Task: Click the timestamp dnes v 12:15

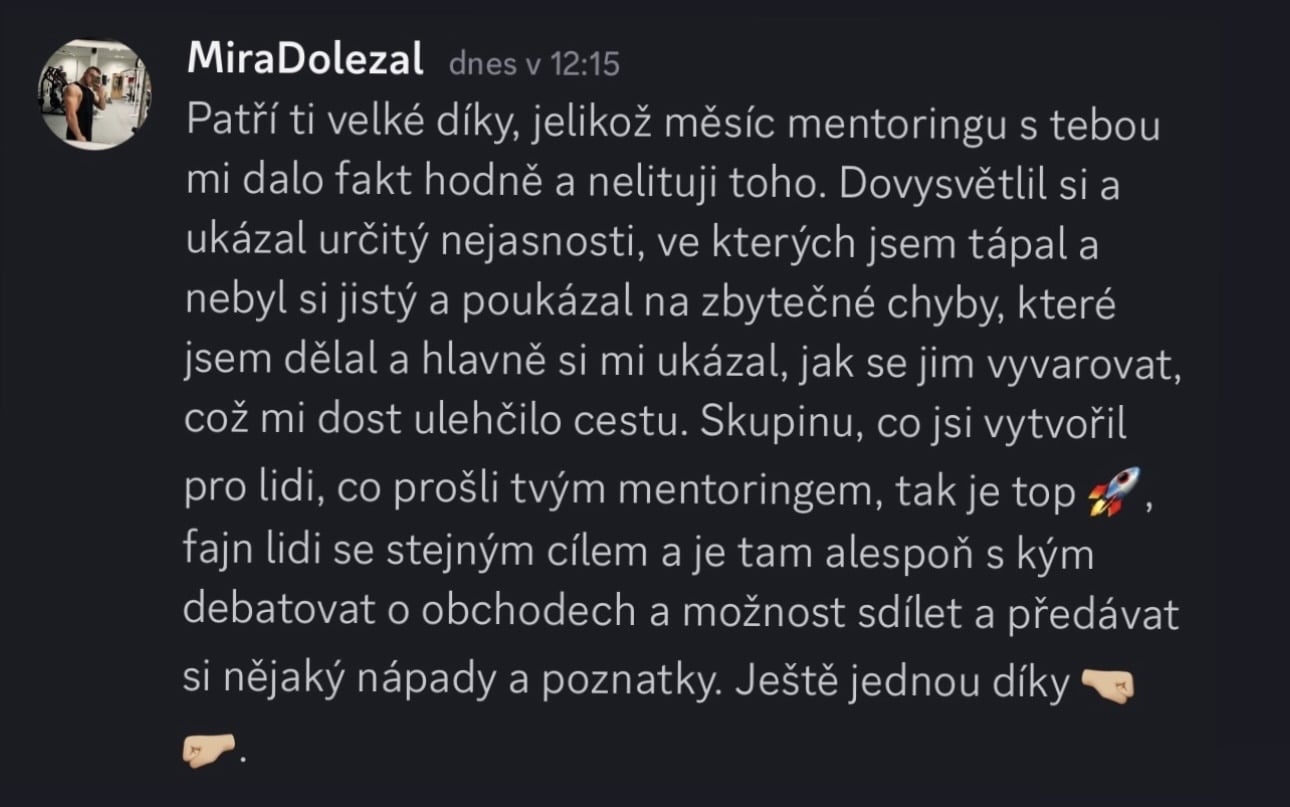Action: [534, 64]
